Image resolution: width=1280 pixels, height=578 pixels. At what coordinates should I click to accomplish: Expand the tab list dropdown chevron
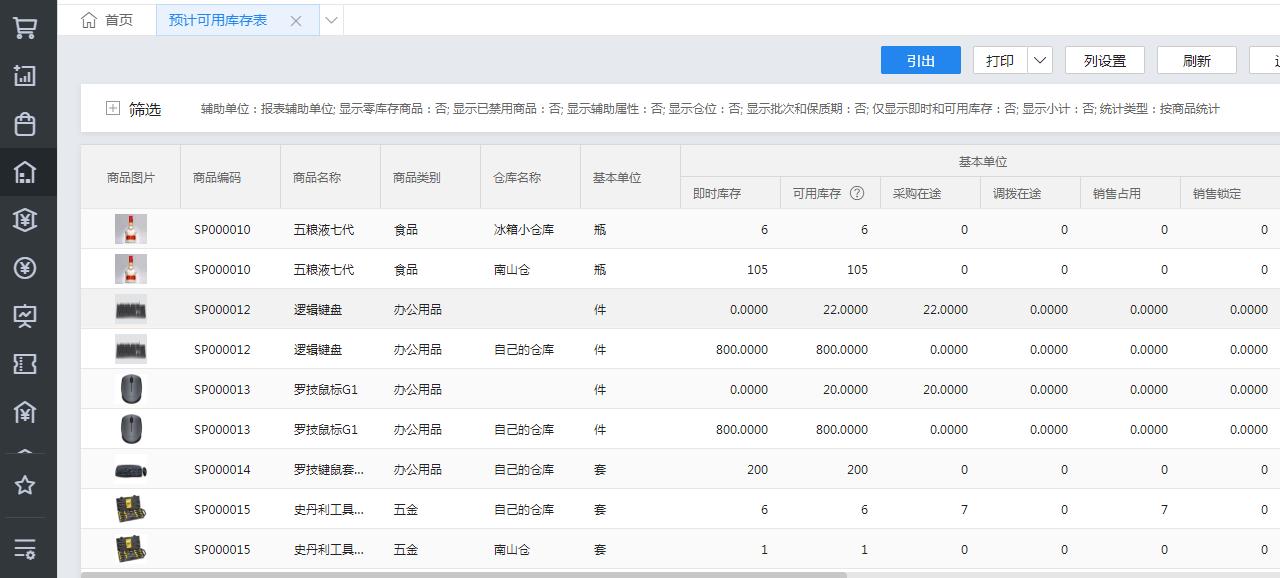click(x=331, y=20)
